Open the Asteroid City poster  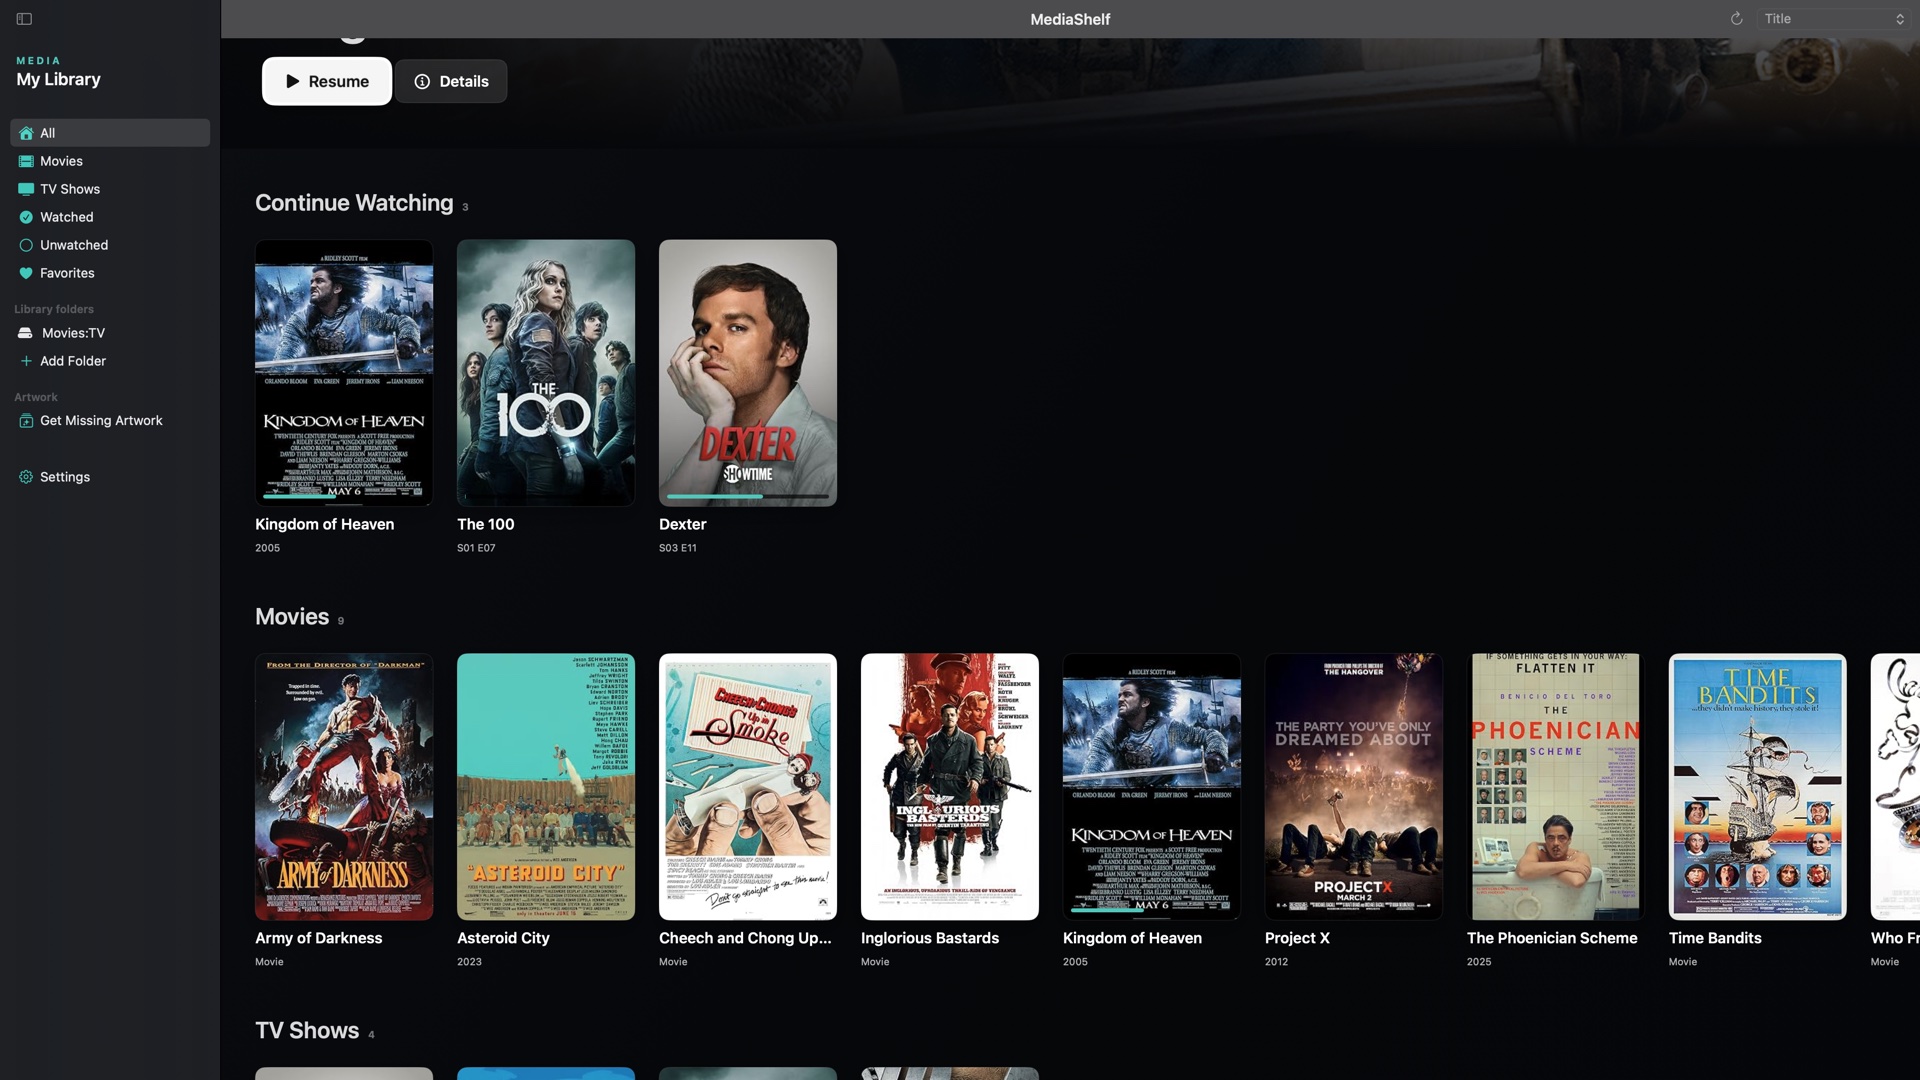546,787
